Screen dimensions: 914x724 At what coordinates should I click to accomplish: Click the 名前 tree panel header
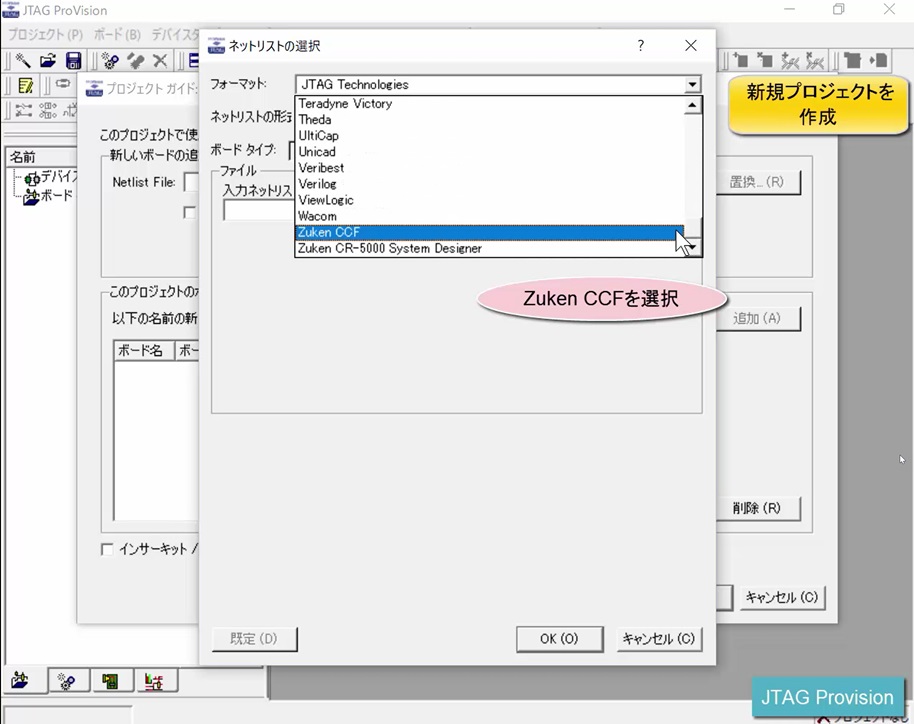41,157
